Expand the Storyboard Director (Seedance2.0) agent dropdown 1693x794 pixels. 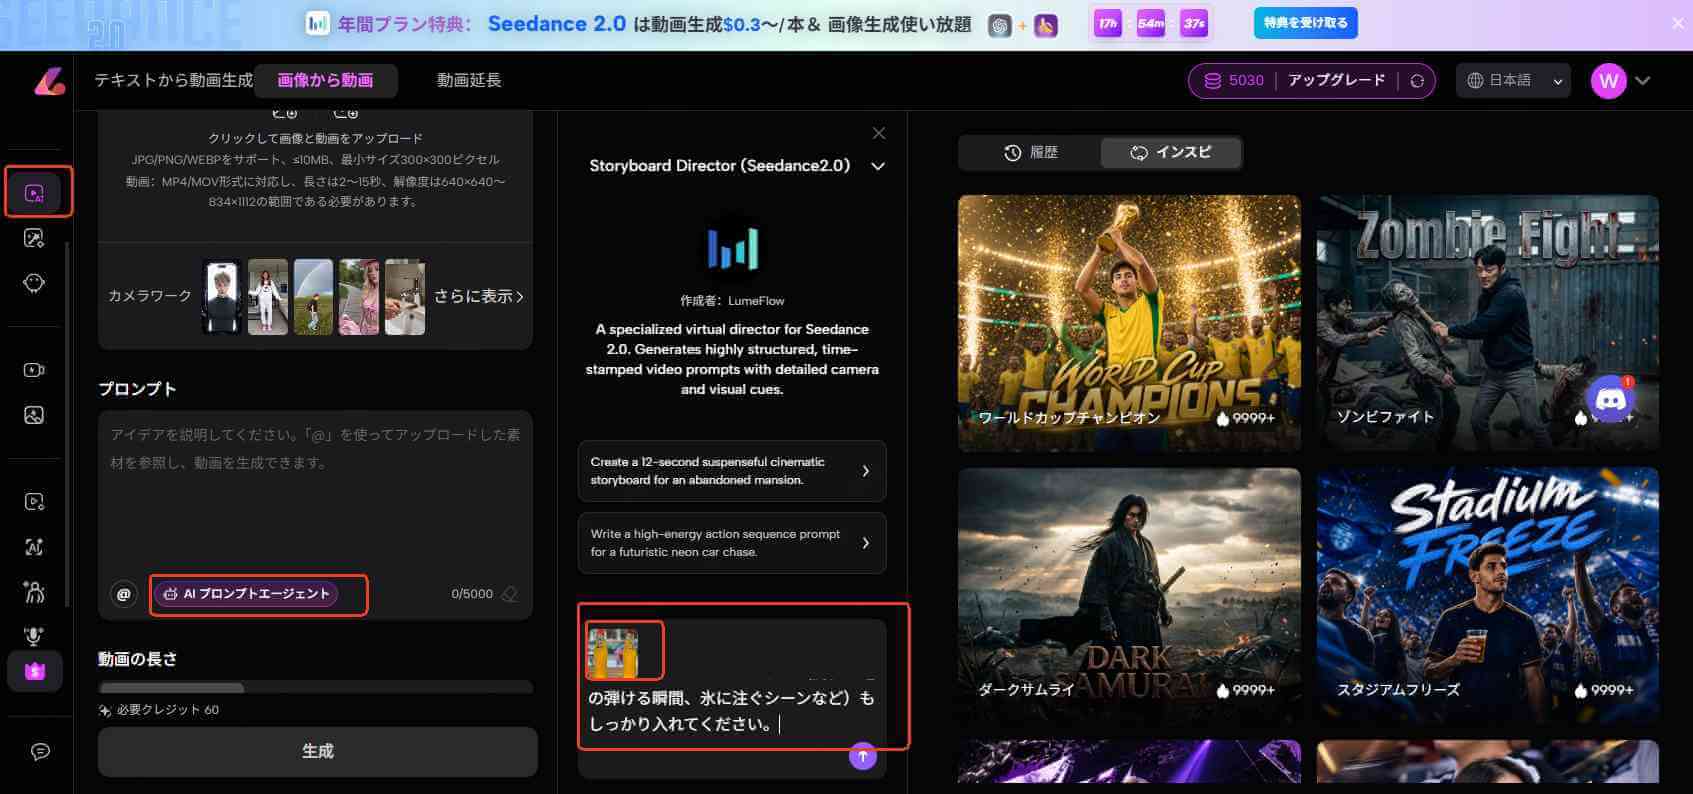tap(878, 166)
